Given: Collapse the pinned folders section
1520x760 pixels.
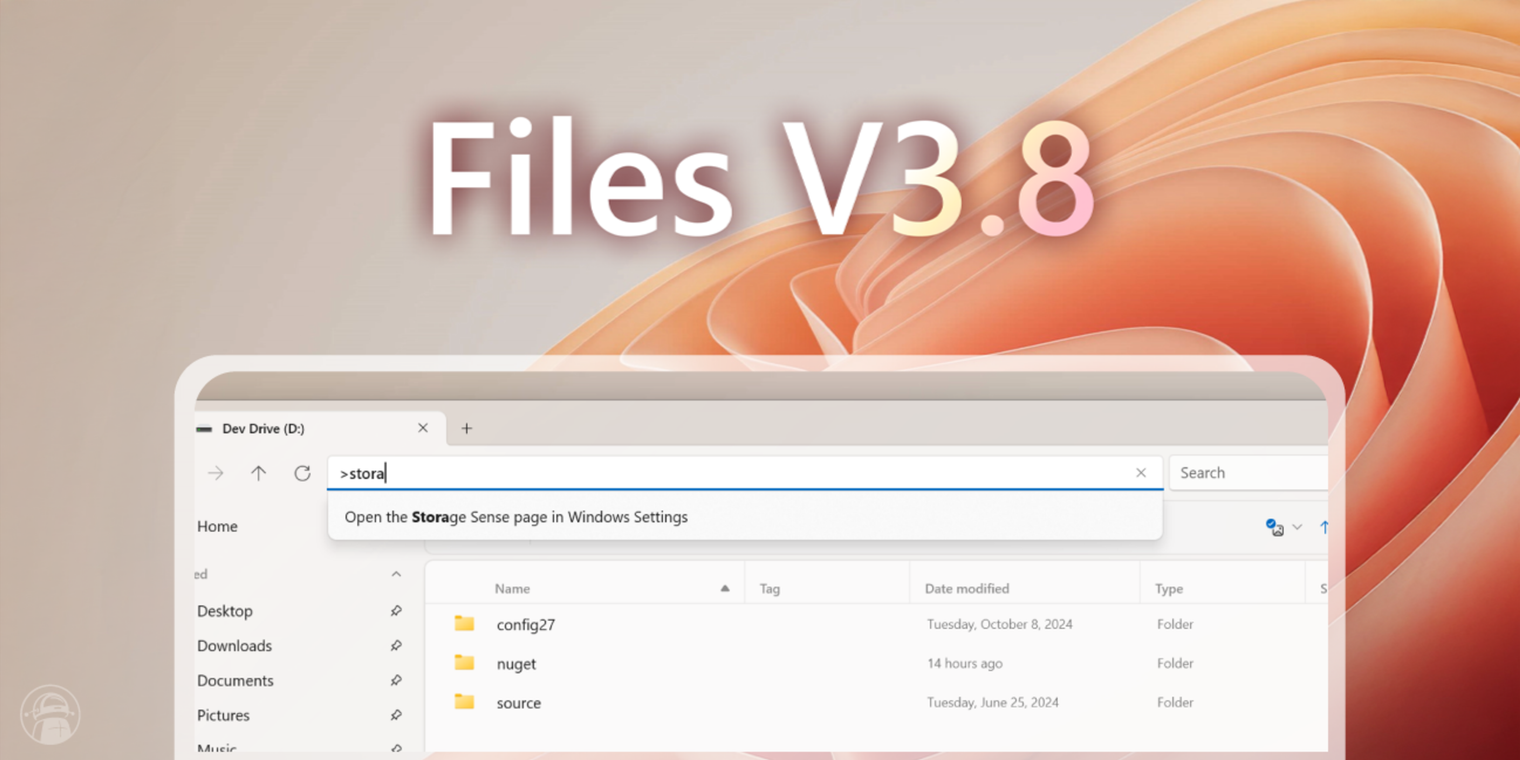Looking at the screenshot, I should (396, 574).
